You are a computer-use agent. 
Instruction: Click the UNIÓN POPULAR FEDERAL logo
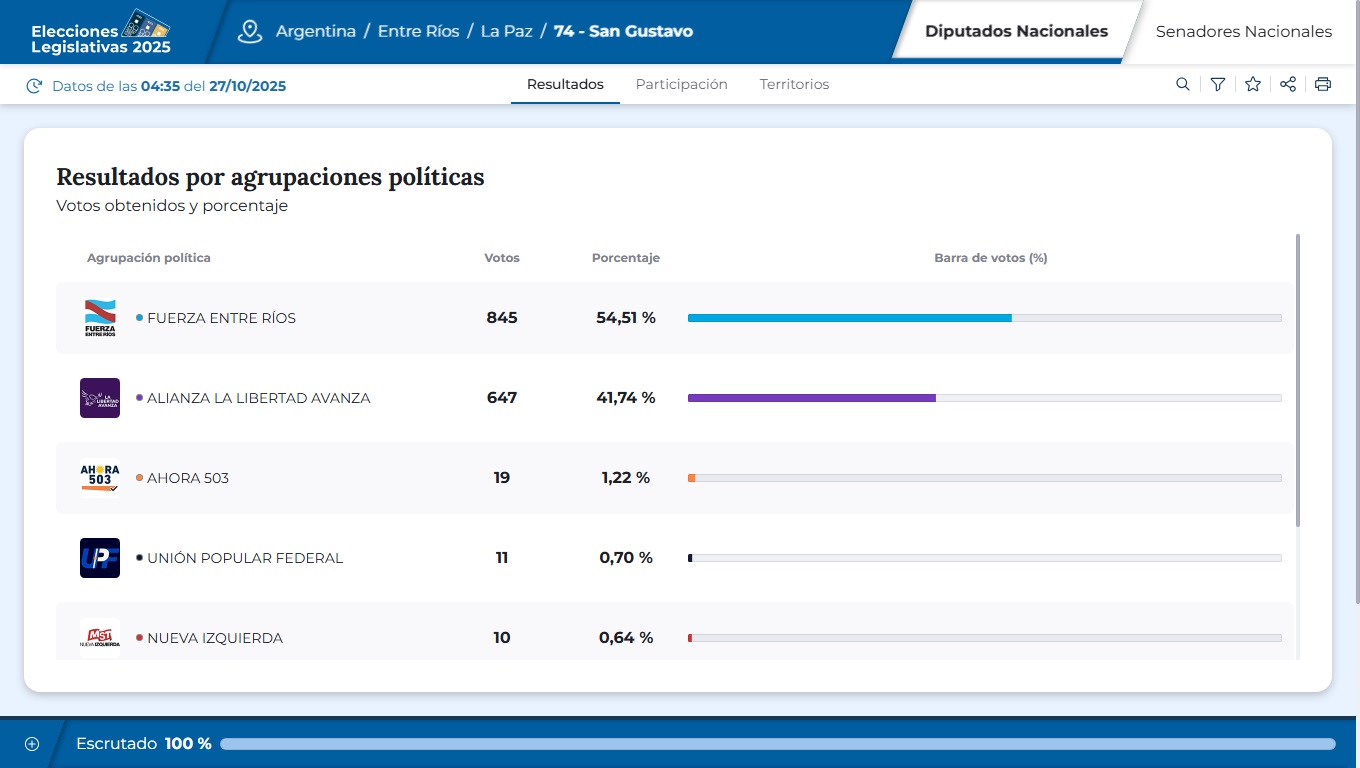(99, 557)
